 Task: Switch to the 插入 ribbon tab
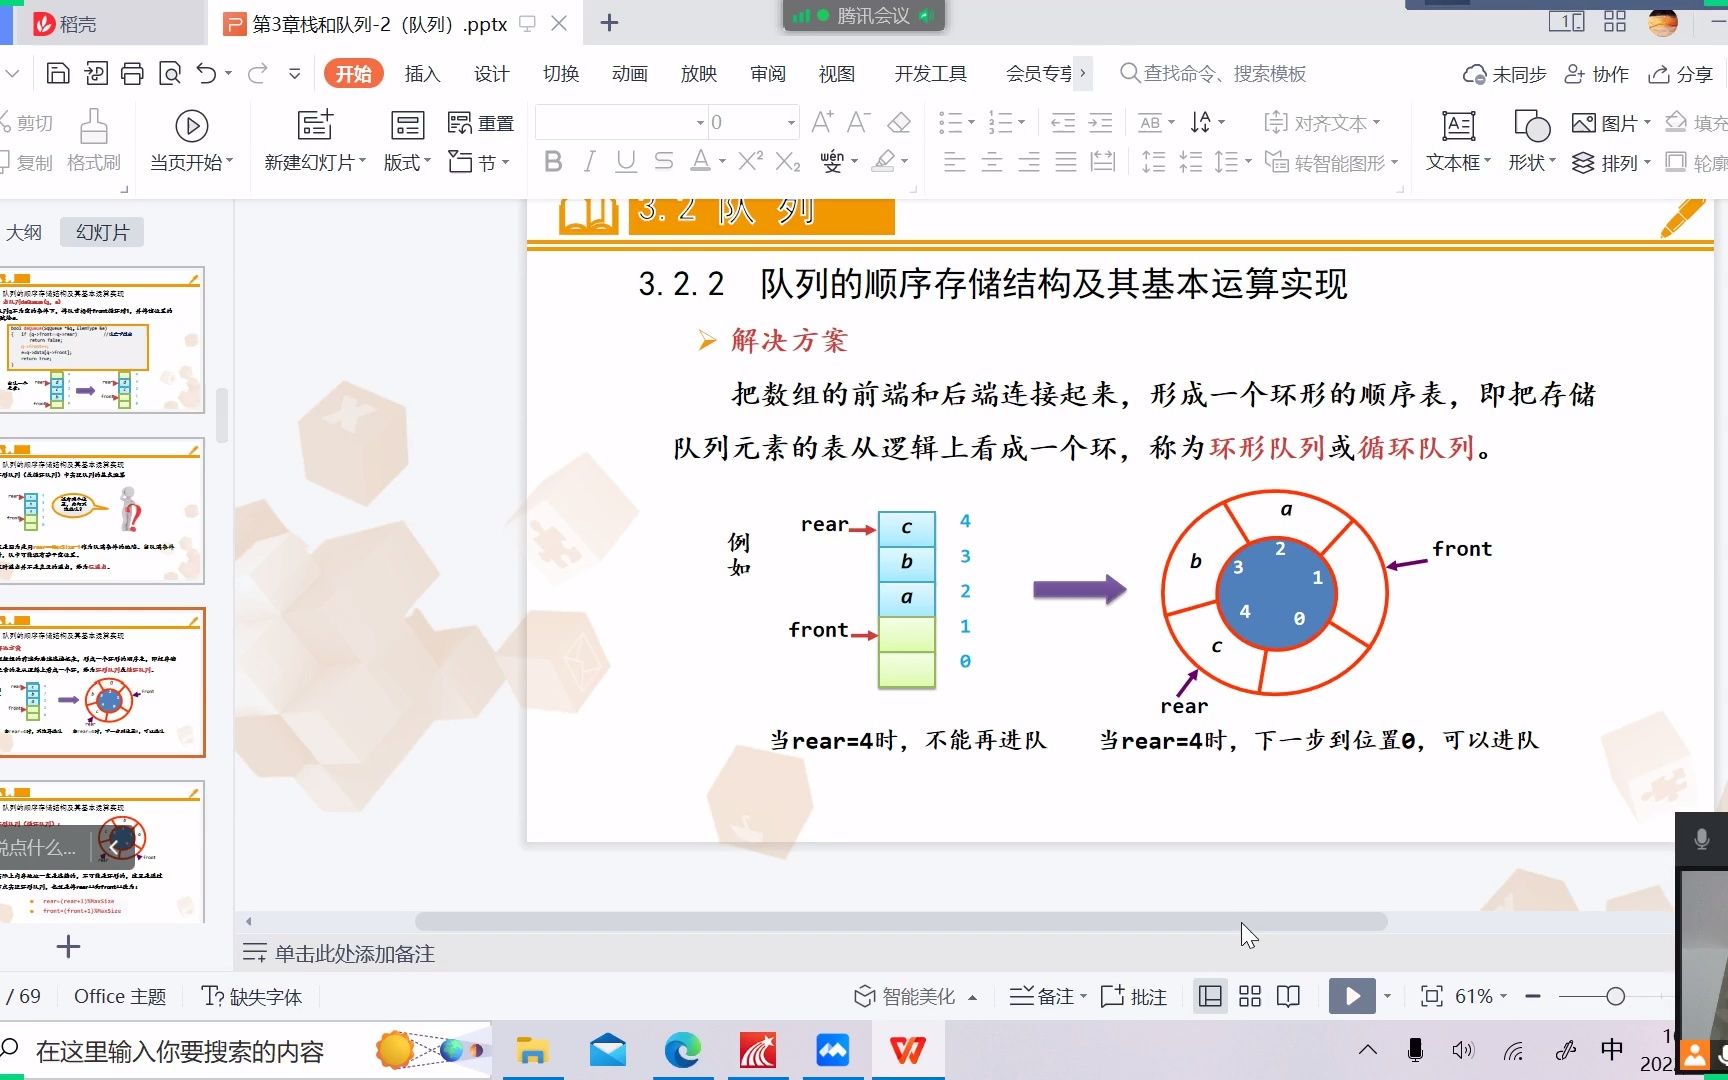click(x=422, y=73)
